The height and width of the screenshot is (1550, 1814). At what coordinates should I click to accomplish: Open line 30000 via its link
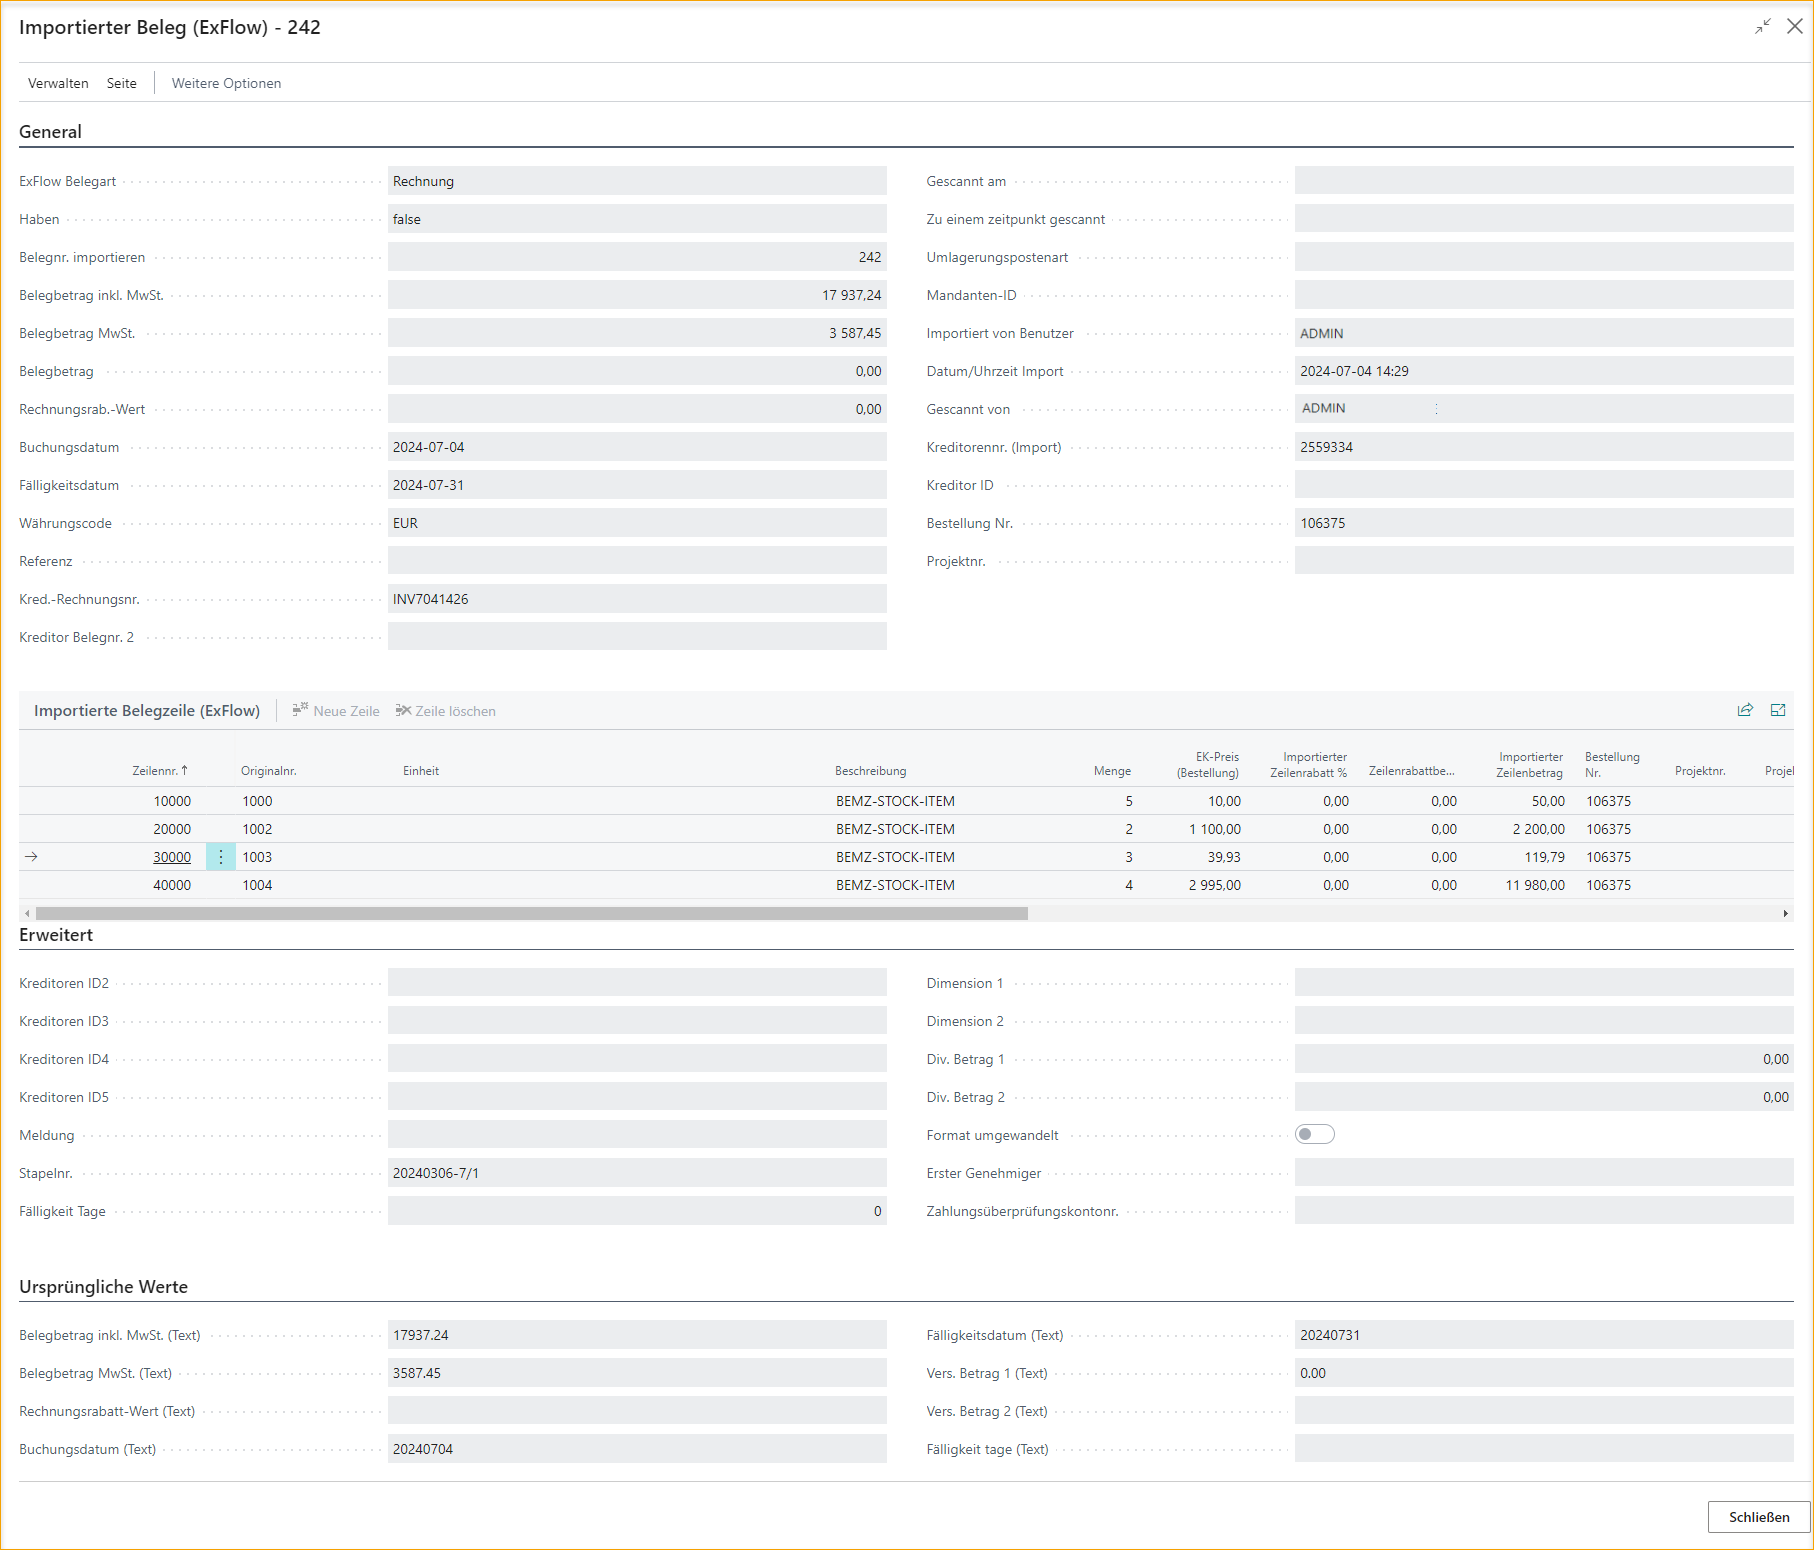(171, 857)
